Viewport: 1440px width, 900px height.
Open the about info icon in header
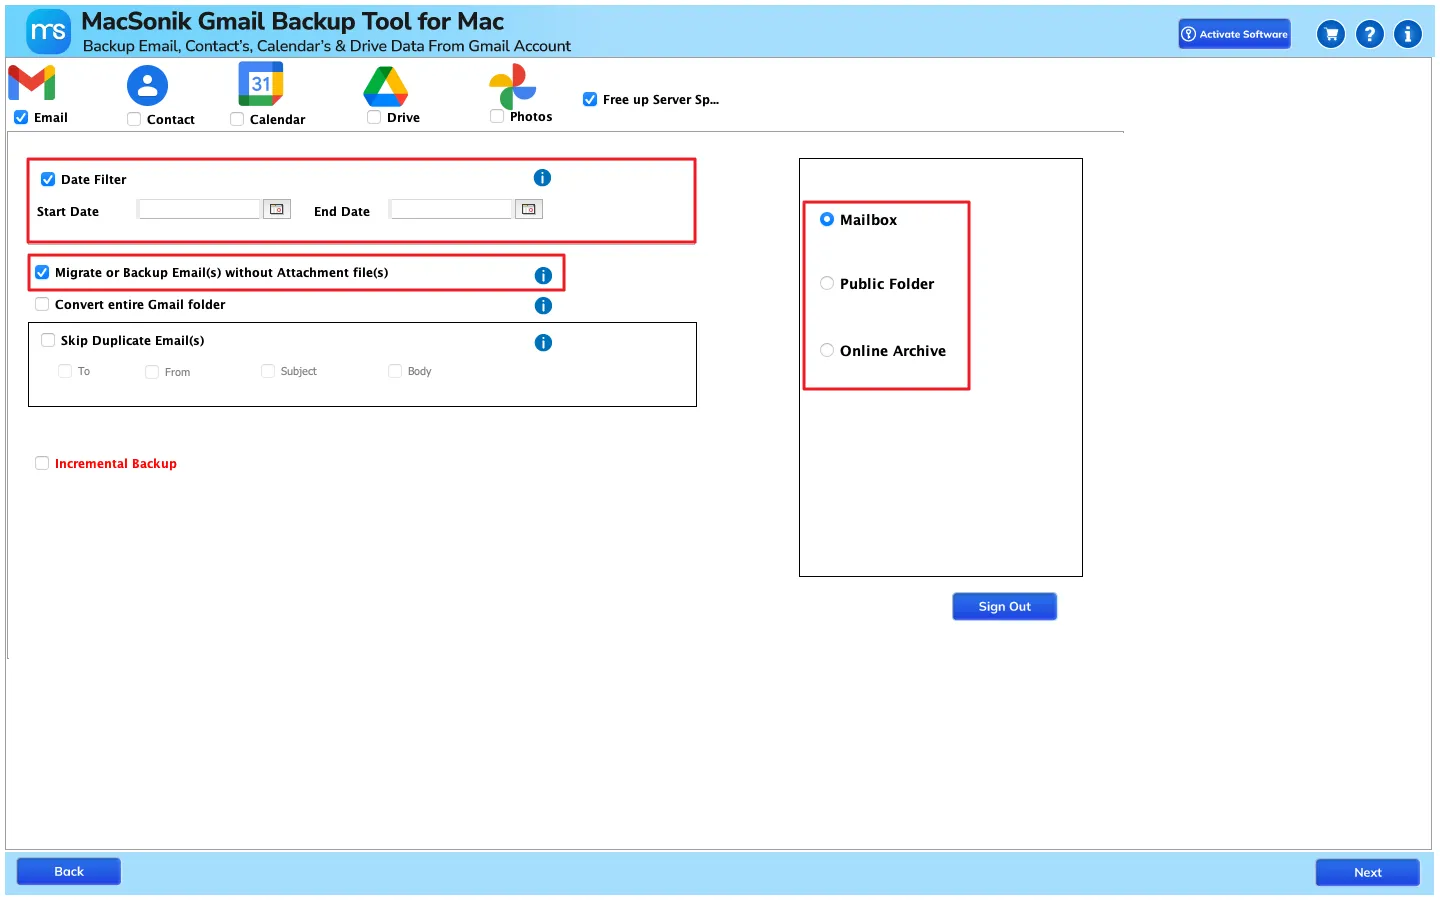pos(1408,34)
